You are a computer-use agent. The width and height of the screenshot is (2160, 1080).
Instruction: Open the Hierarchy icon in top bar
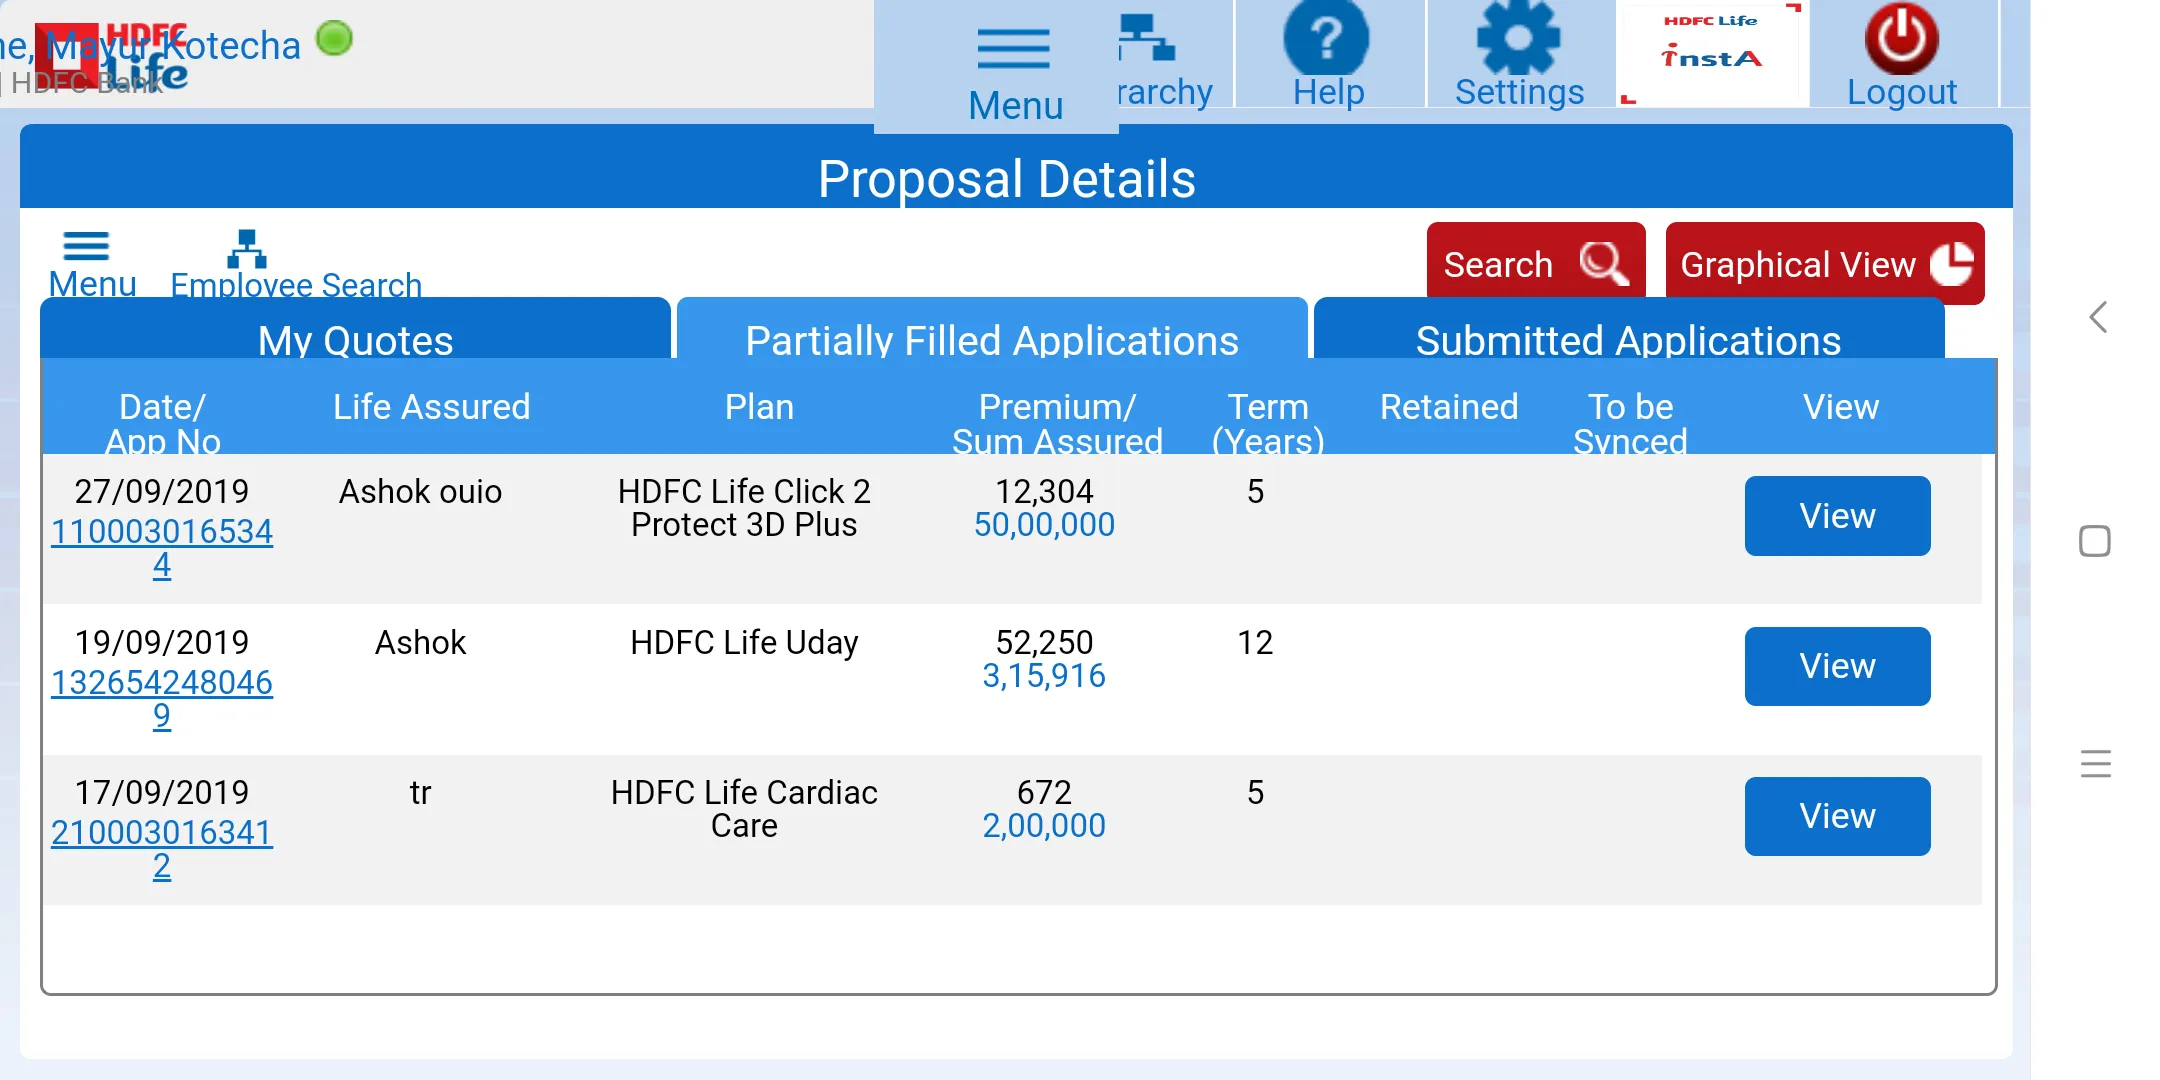coord(1147,38)
